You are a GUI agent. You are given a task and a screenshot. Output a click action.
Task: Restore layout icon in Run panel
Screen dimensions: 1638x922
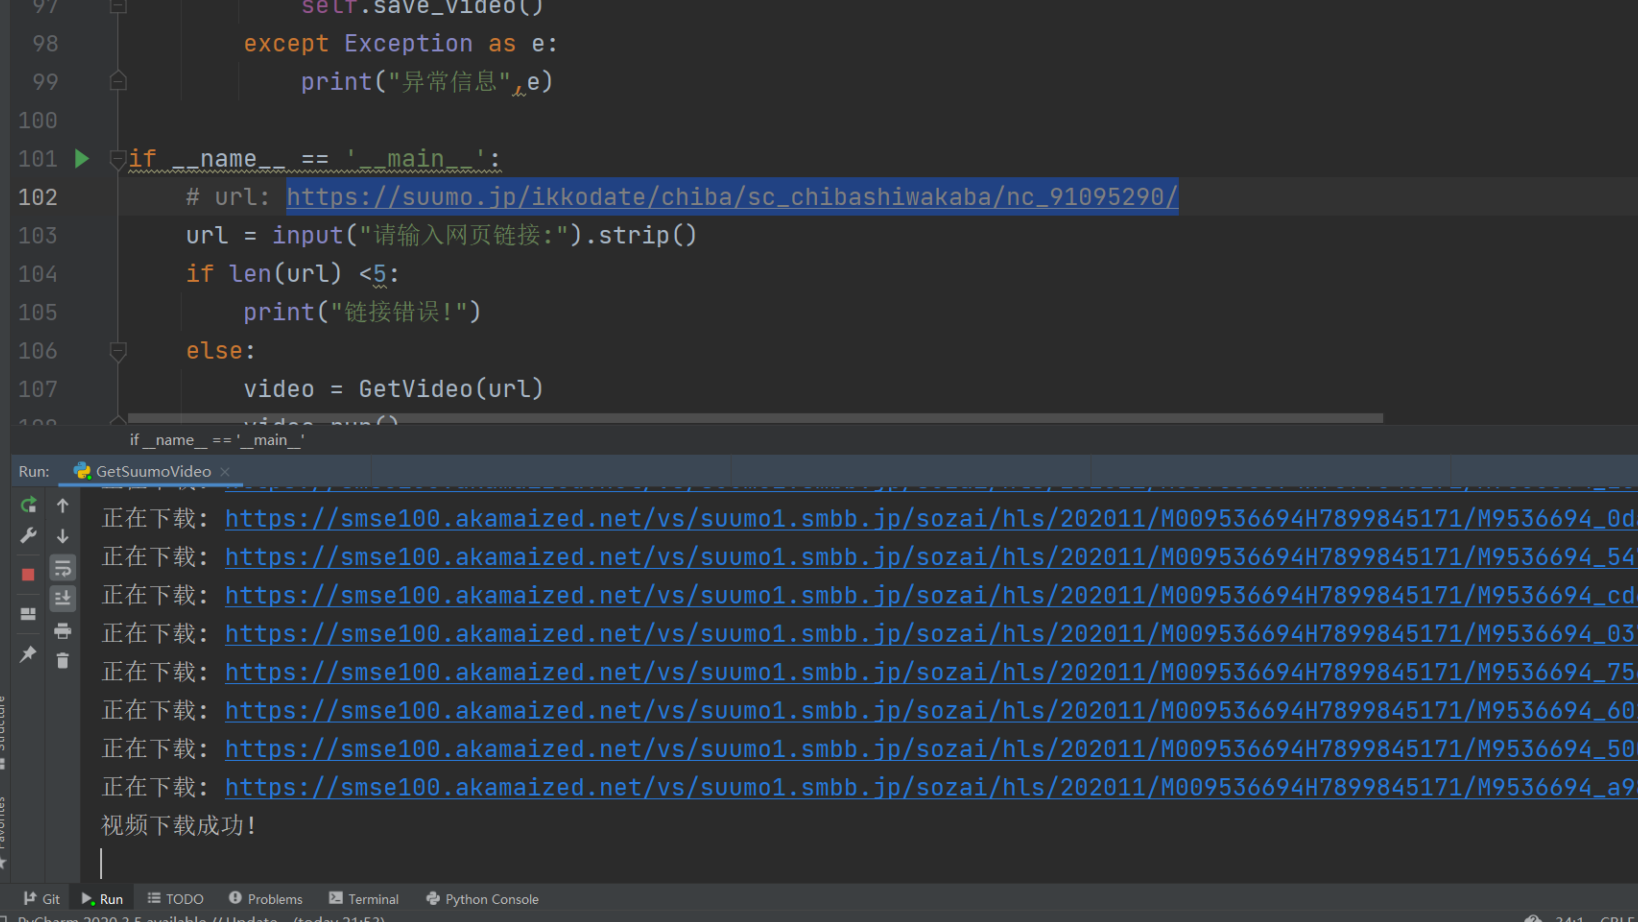tap(28, 614)
